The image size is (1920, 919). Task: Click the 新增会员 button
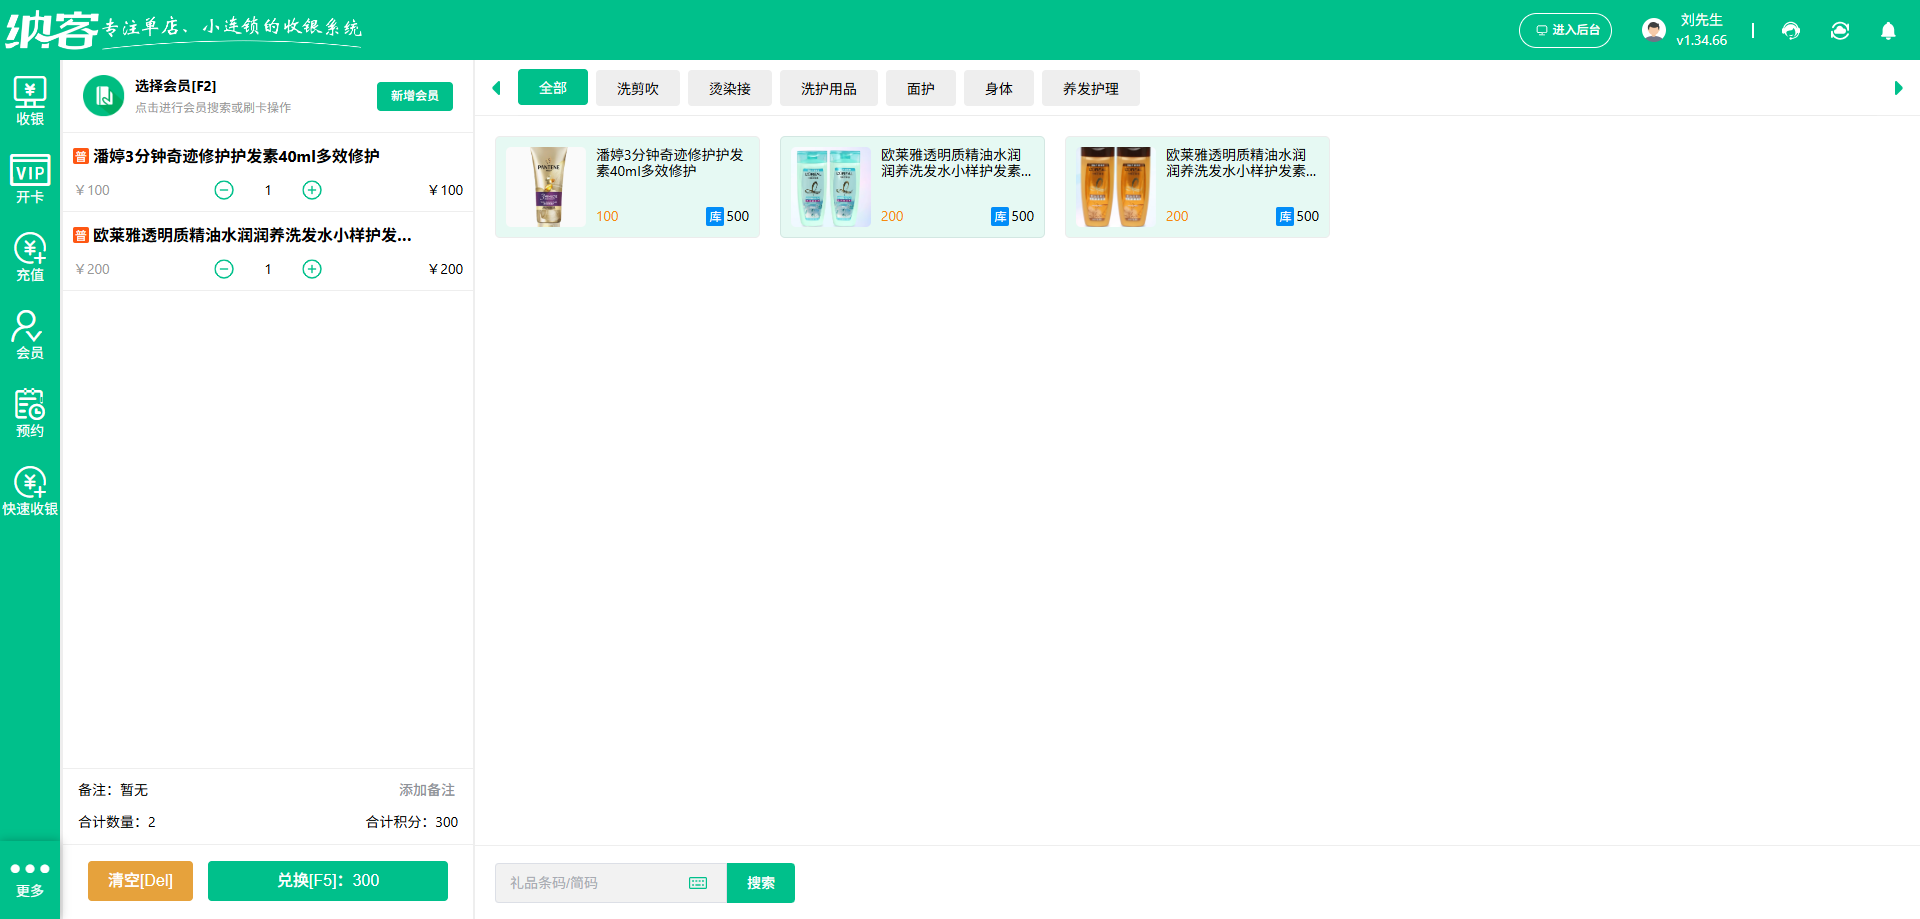point(415,96)
